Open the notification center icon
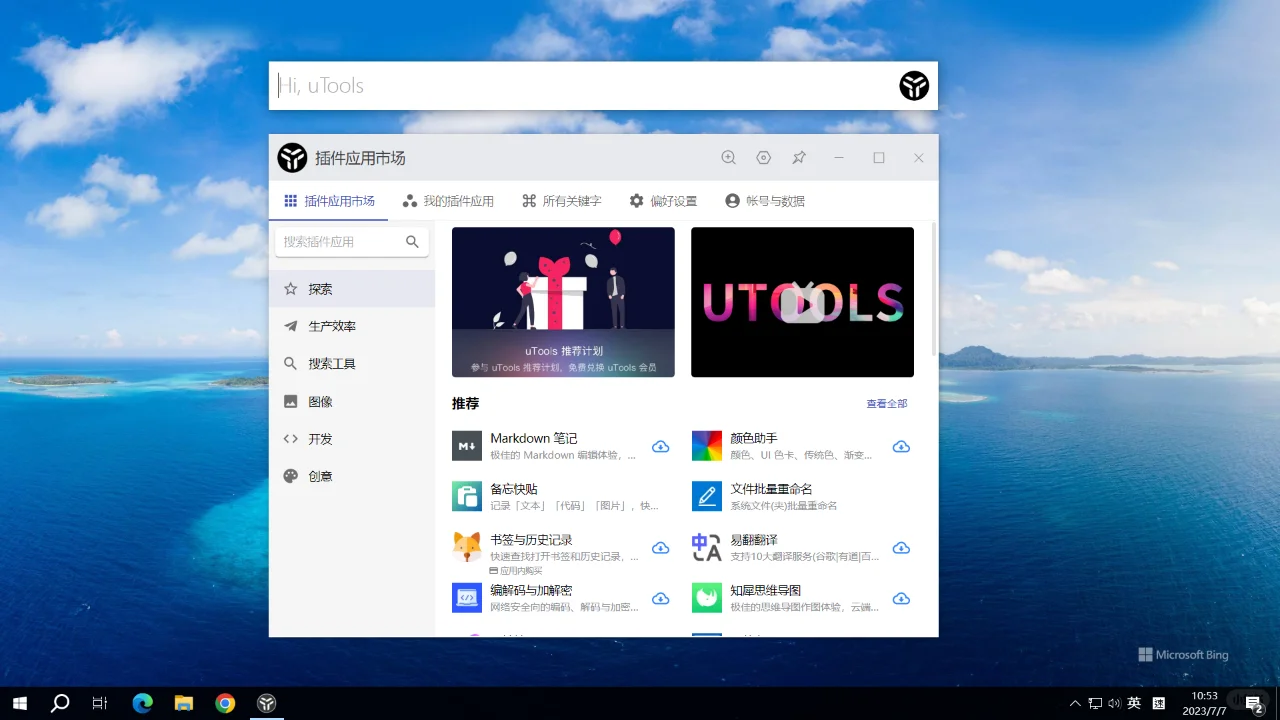This screenshot has width=1280, height=720. (x=1254, y=704)
